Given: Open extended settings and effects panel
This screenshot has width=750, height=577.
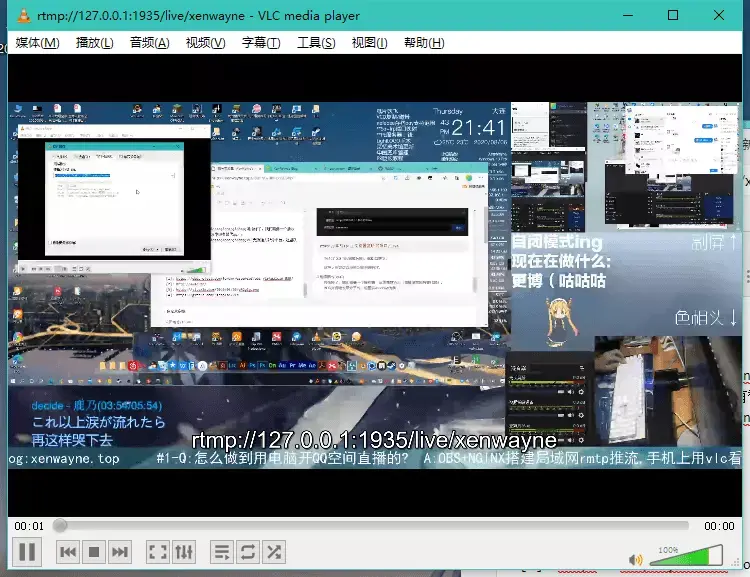Looking at the screenshot, I should (x=184, y=552).
